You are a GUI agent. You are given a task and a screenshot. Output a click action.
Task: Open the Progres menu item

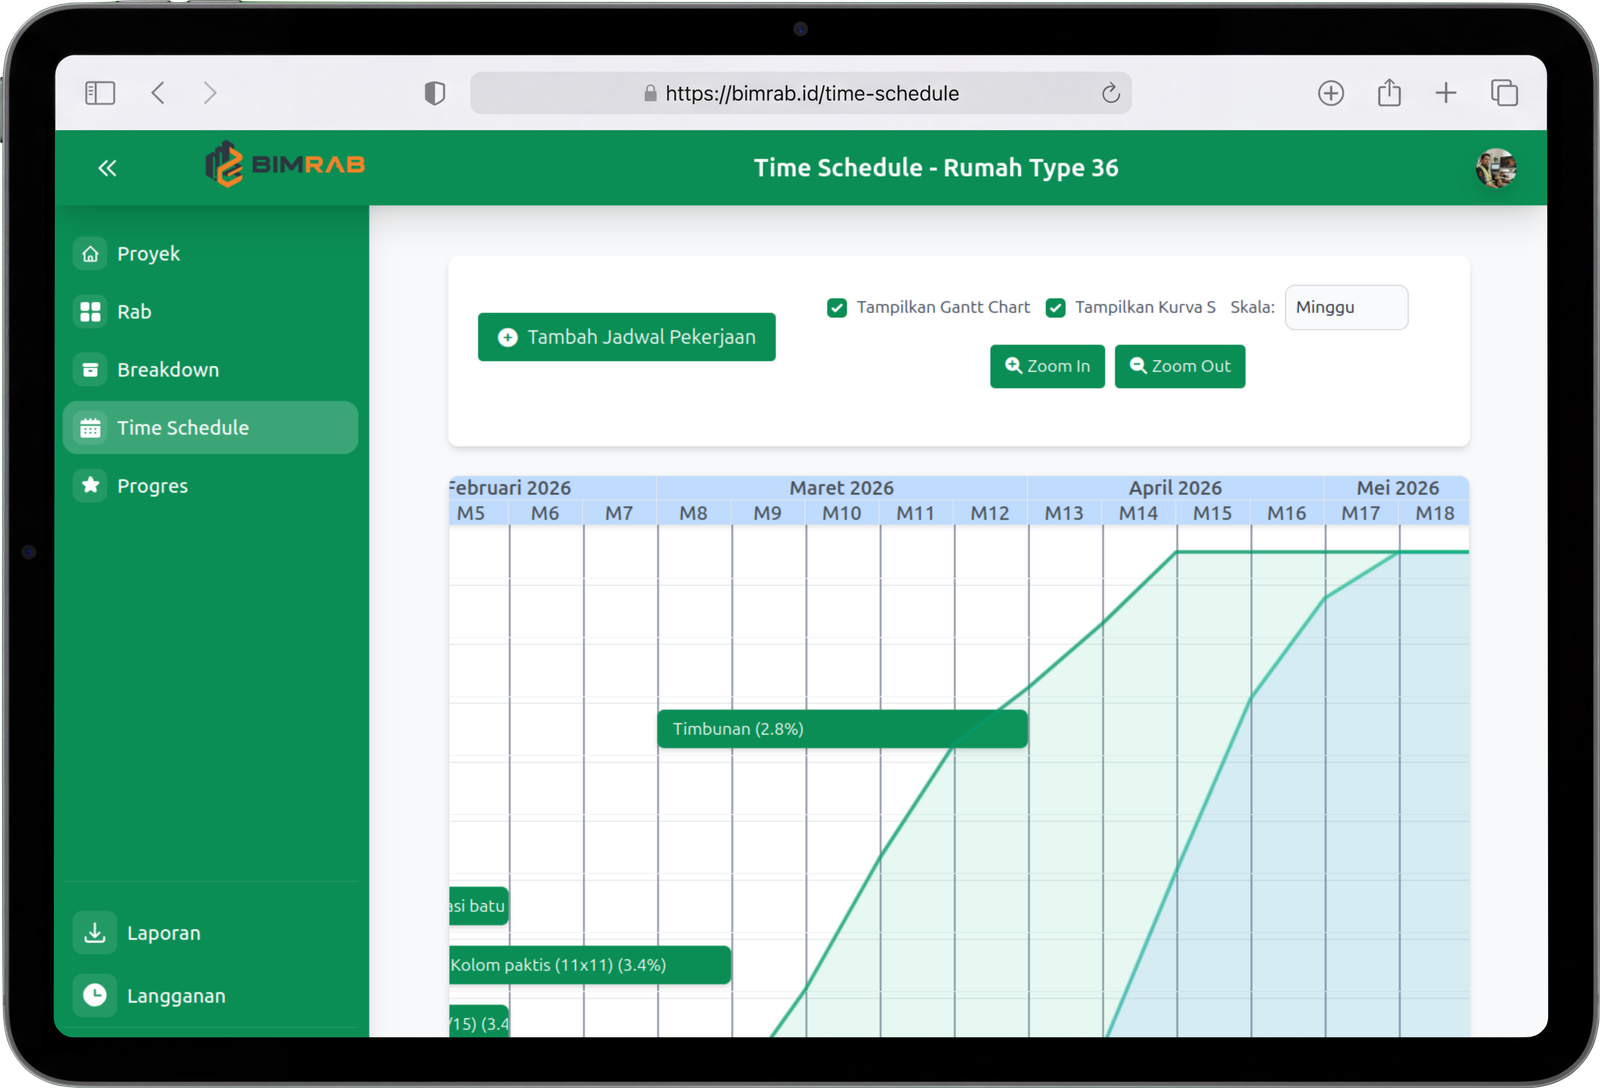(210, 486)
